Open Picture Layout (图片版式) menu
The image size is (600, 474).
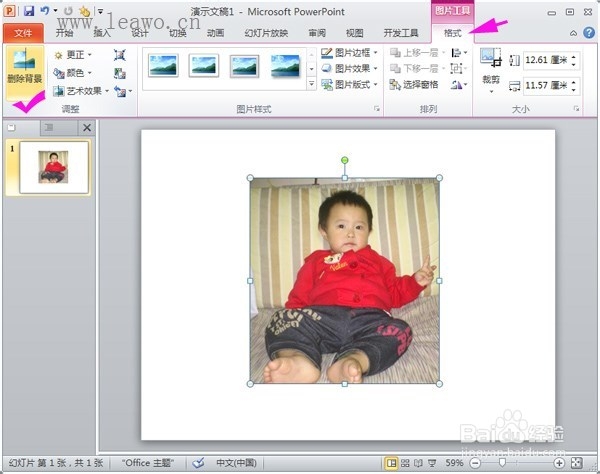[349, 85]
